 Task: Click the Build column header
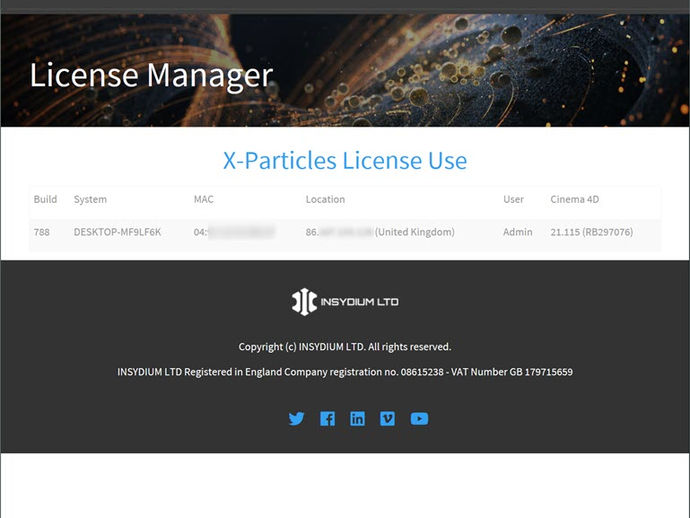click(45, 199)
